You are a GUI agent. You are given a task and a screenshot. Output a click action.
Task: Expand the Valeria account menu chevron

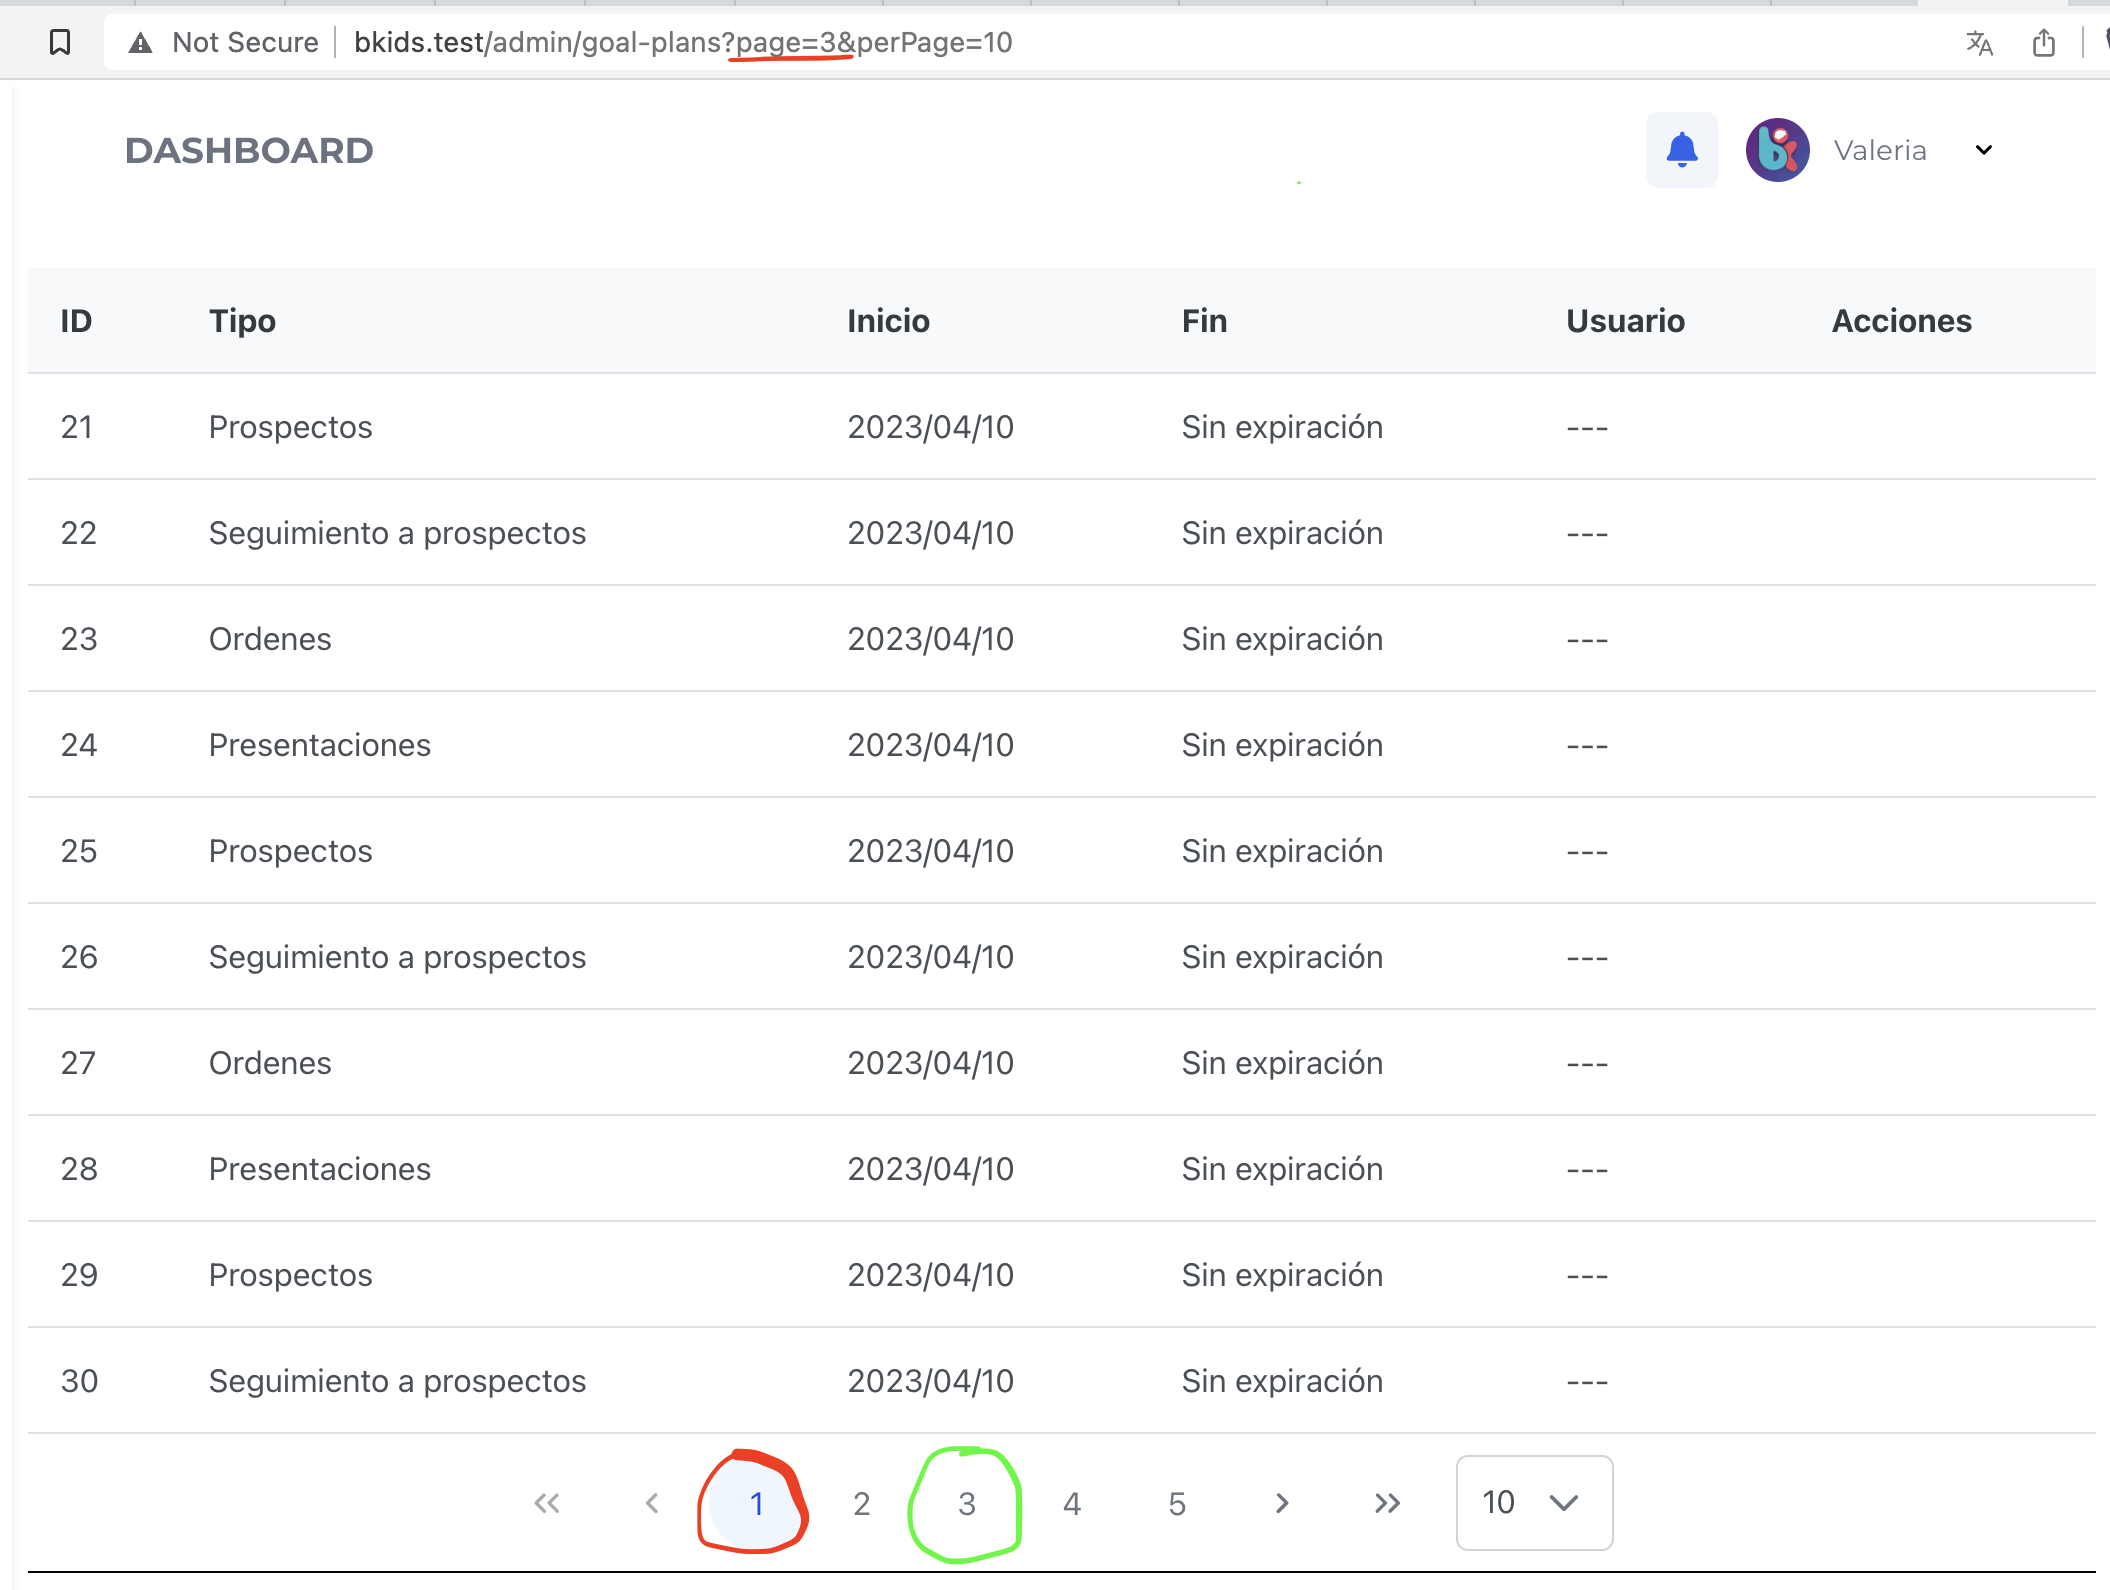coord(1982,149)
